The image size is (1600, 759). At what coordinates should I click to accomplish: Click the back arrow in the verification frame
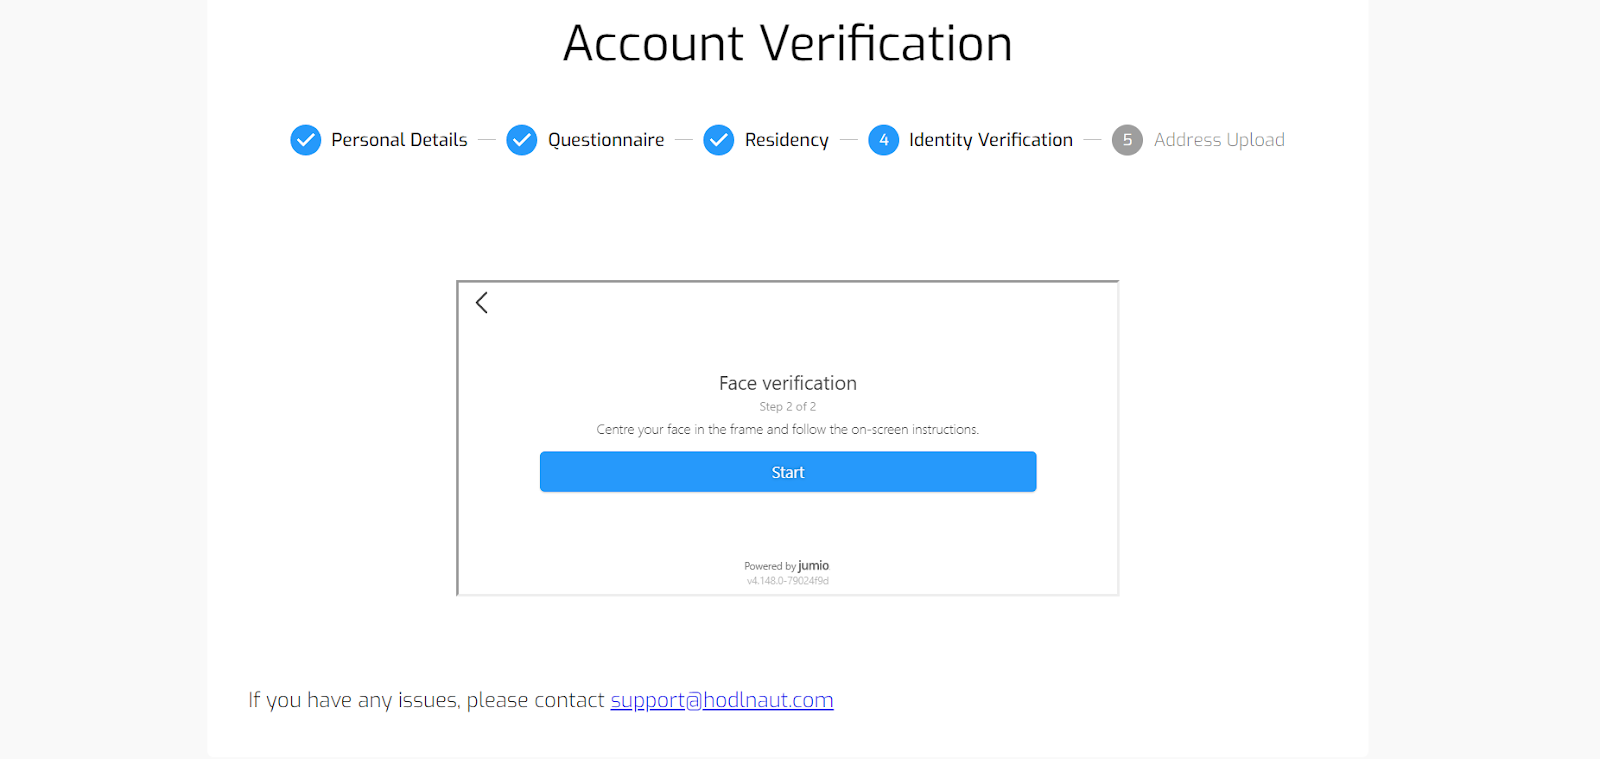point(482,303)
